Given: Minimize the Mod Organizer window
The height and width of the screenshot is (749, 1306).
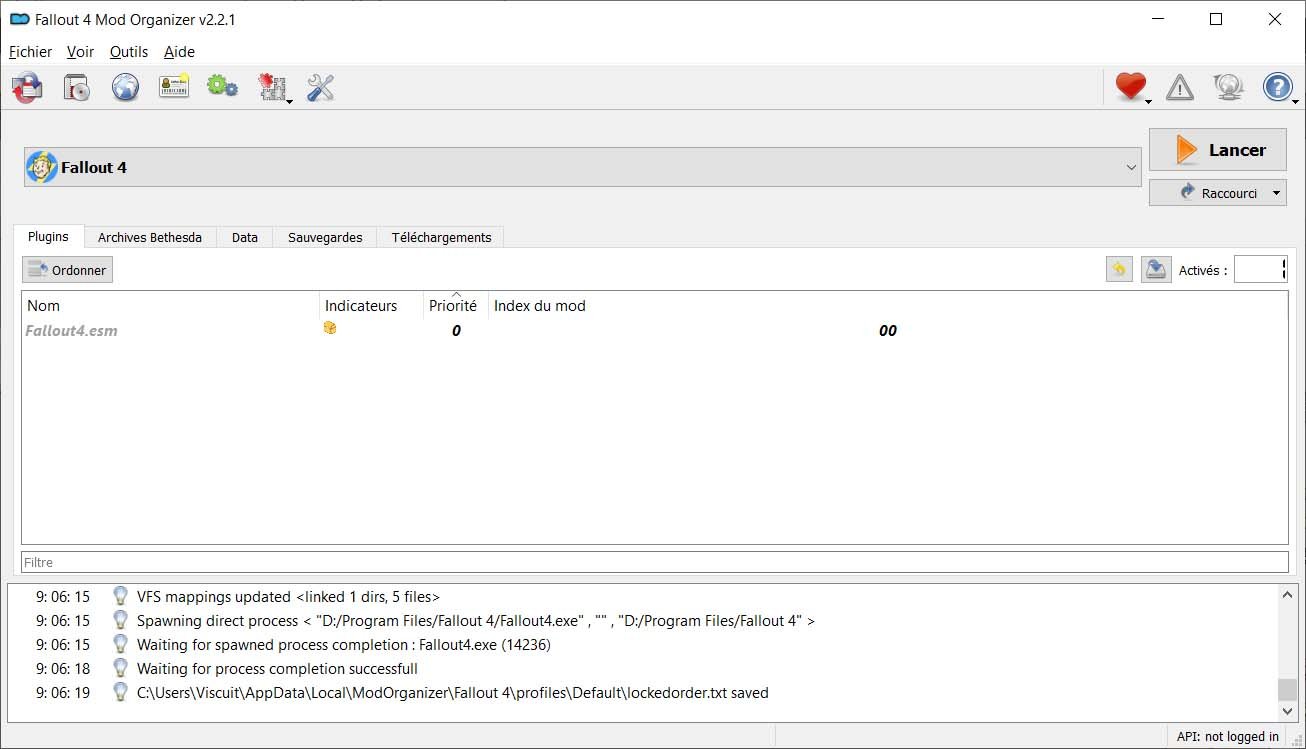Looking at the screenshot, I should [1158, 19].
